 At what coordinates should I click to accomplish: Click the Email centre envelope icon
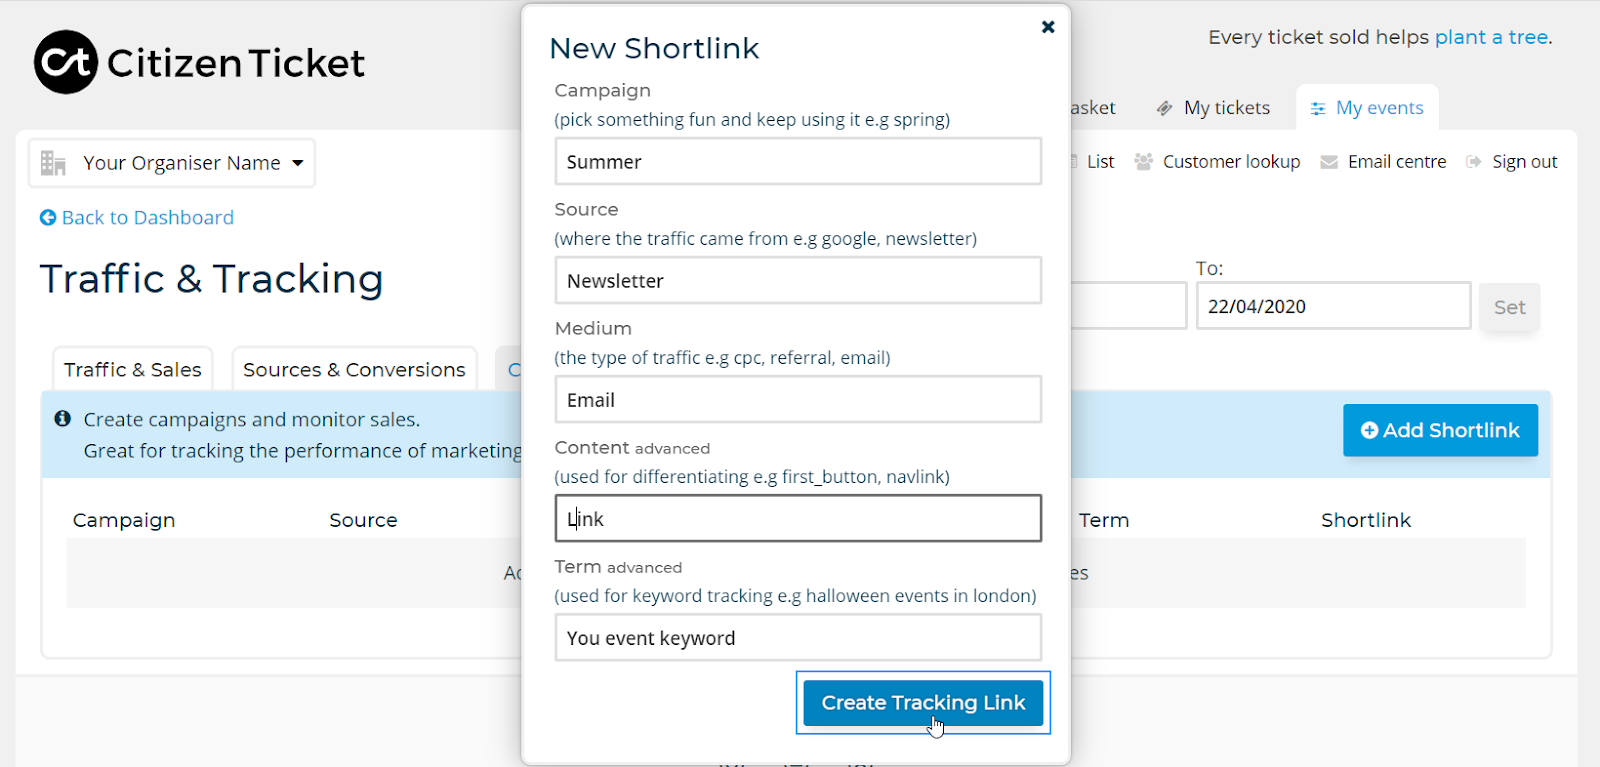click(x=1329, y=162)
